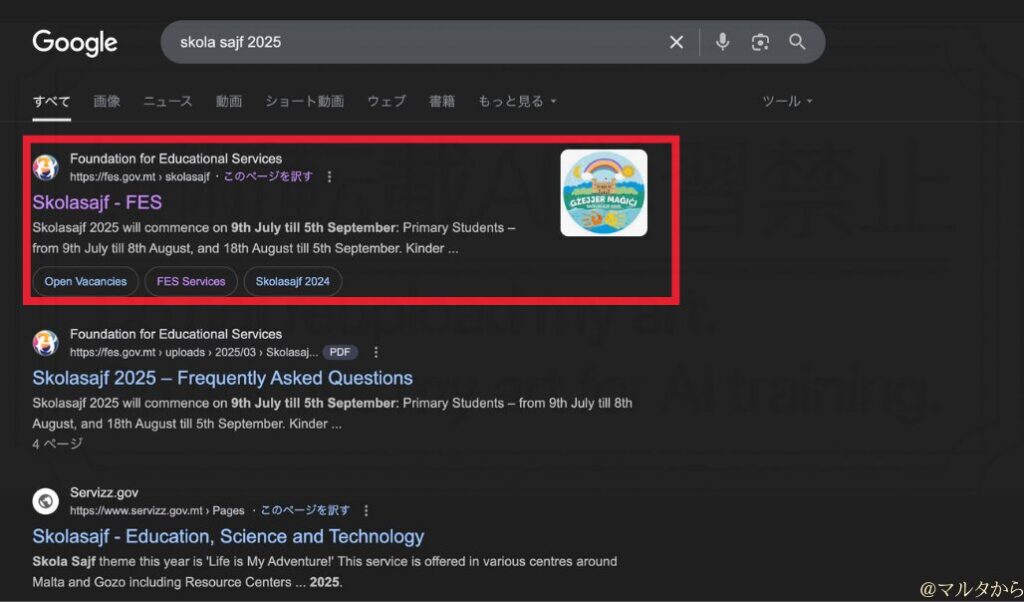Open the 動画 tab

(229, 101)
